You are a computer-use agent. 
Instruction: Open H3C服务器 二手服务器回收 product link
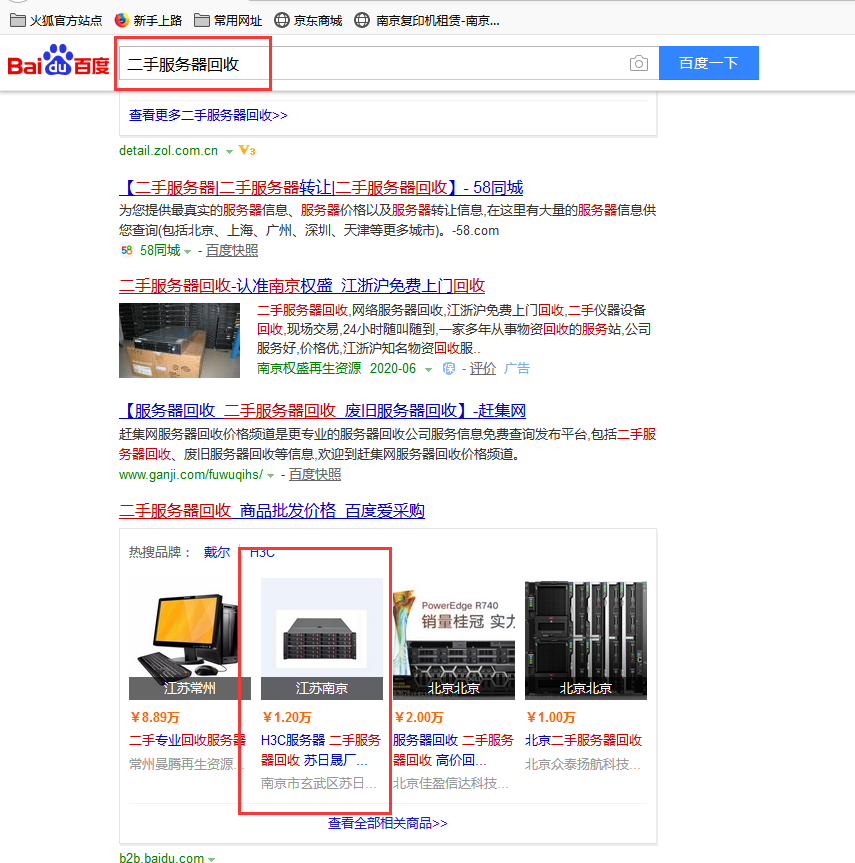click(x=321, y=750)
